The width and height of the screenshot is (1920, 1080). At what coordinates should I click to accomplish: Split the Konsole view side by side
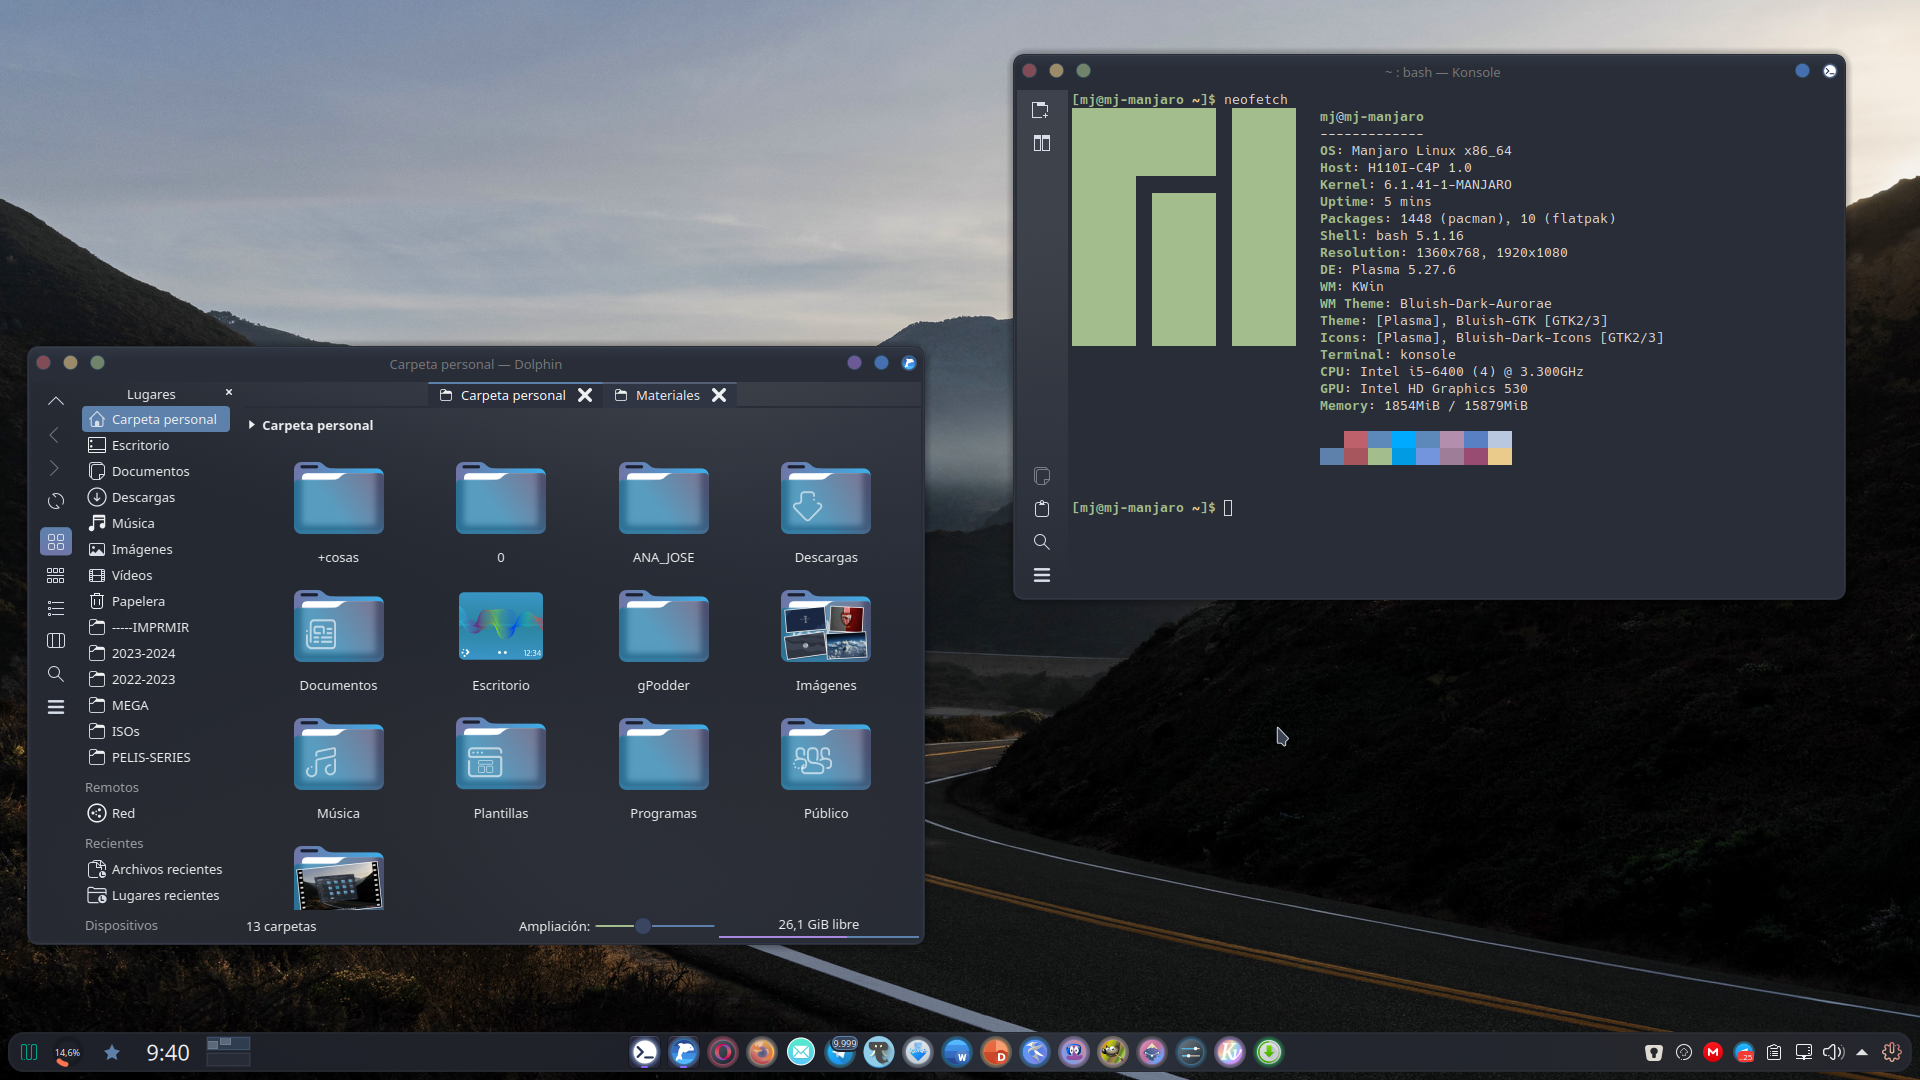pyautogui.click(x=1041, y=143)
